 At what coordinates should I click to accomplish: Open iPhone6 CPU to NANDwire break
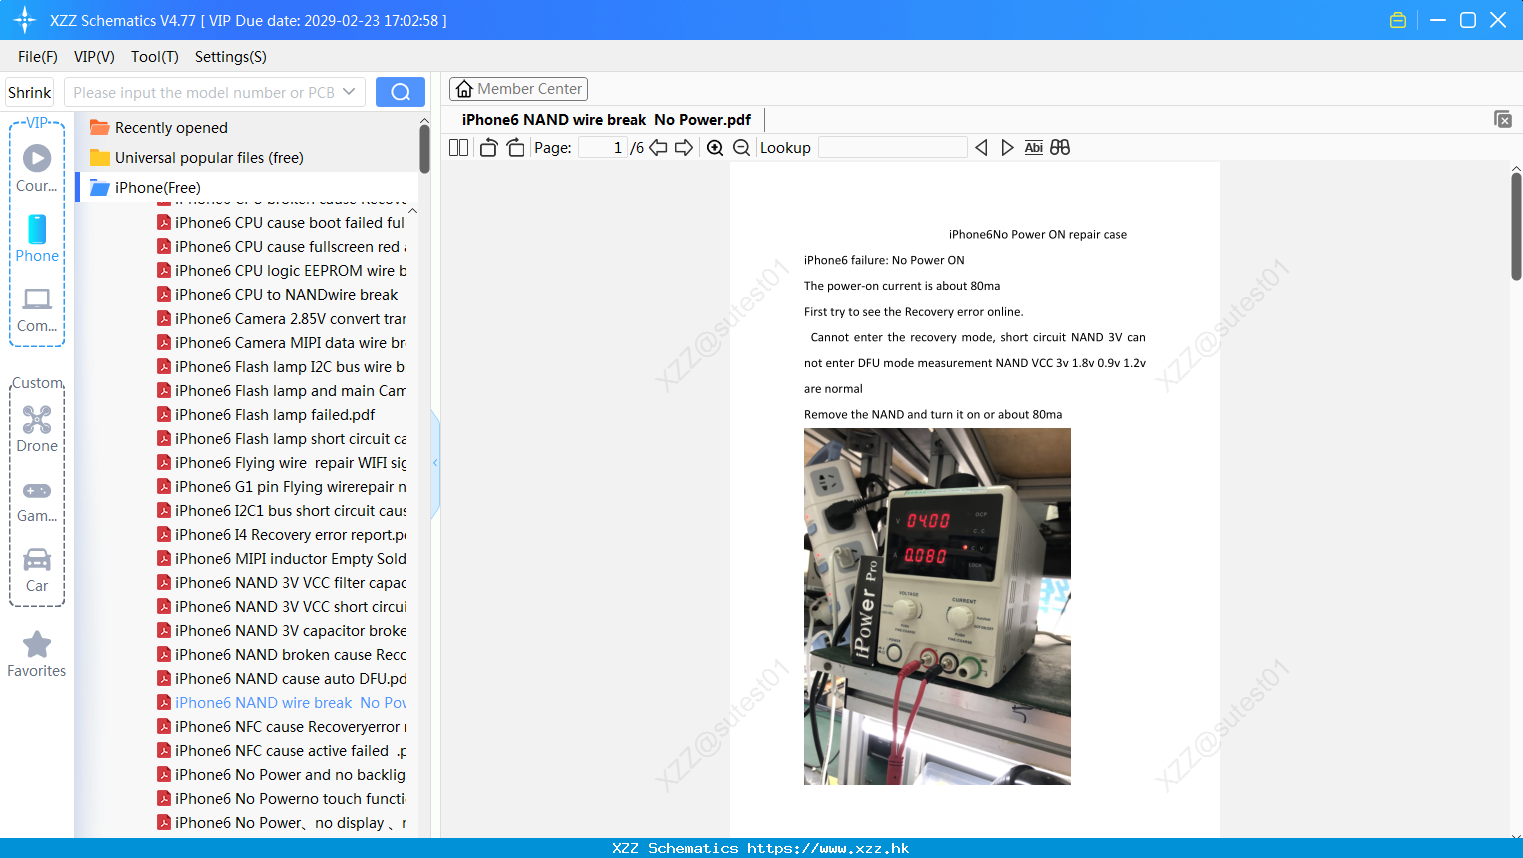click(277, 294)
